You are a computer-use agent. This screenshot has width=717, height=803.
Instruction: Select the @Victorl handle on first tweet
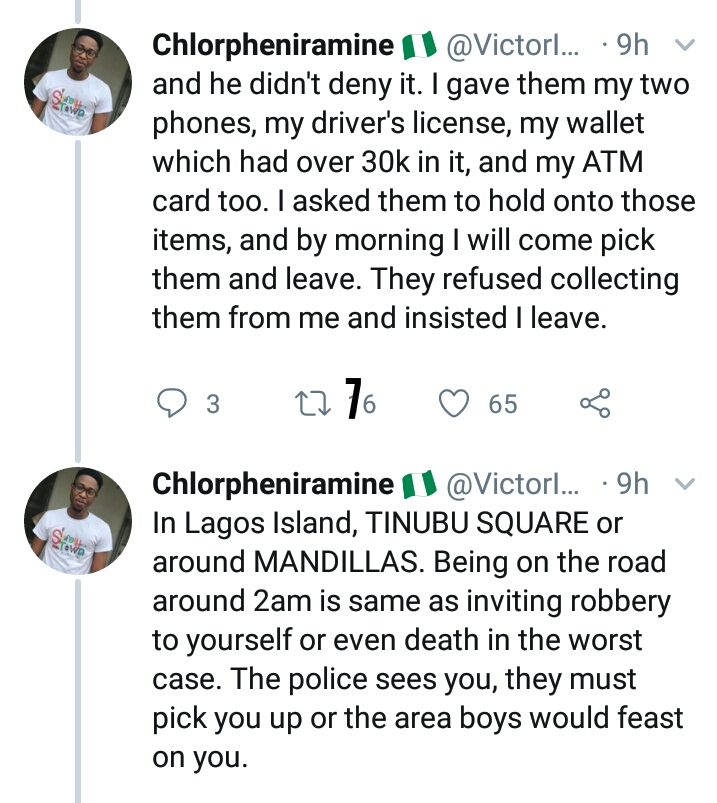point(511,46)
